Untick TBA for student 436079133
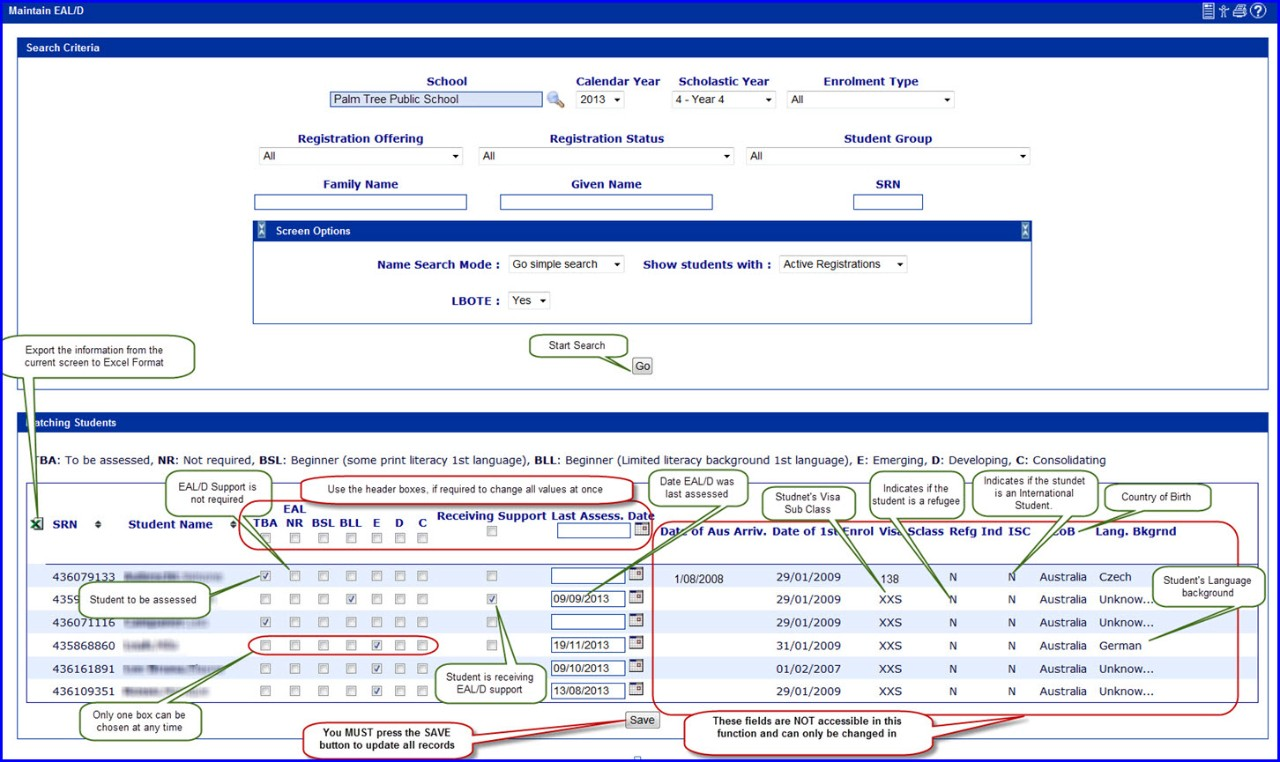 click(x=265, y=576)
